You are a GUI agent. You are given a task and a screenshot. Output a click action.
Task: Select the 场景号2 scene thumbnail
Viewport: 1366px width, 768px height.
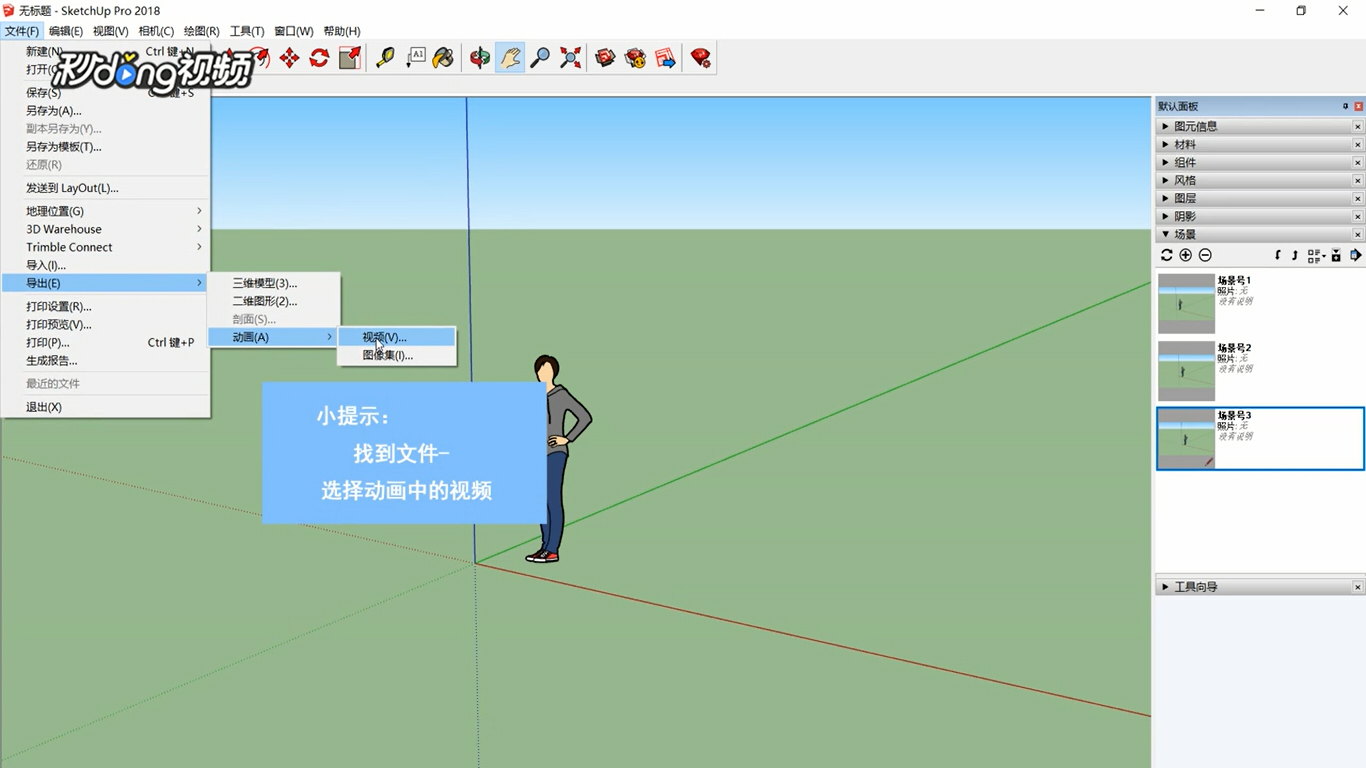tap(1186, 372)
